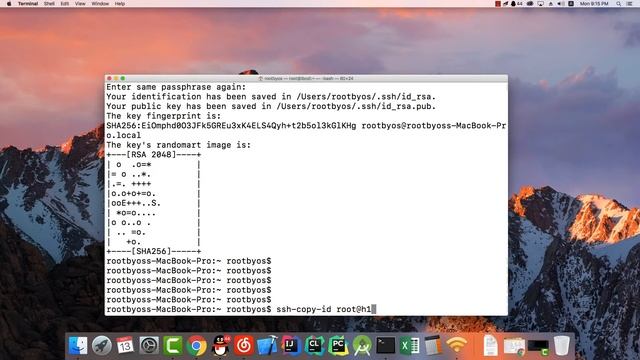The height and width of the screenshot is (360, 640).
Task: Open Notification Center list icon
Action: click(630, 4)
